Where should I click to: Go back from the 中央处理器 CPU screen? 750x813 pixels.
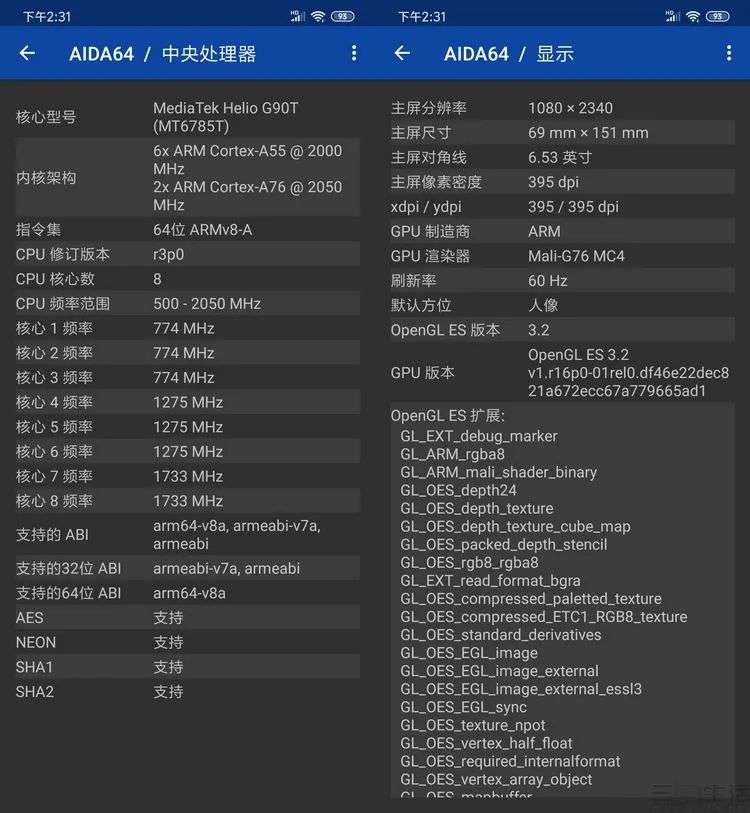[x=27, y=53]
